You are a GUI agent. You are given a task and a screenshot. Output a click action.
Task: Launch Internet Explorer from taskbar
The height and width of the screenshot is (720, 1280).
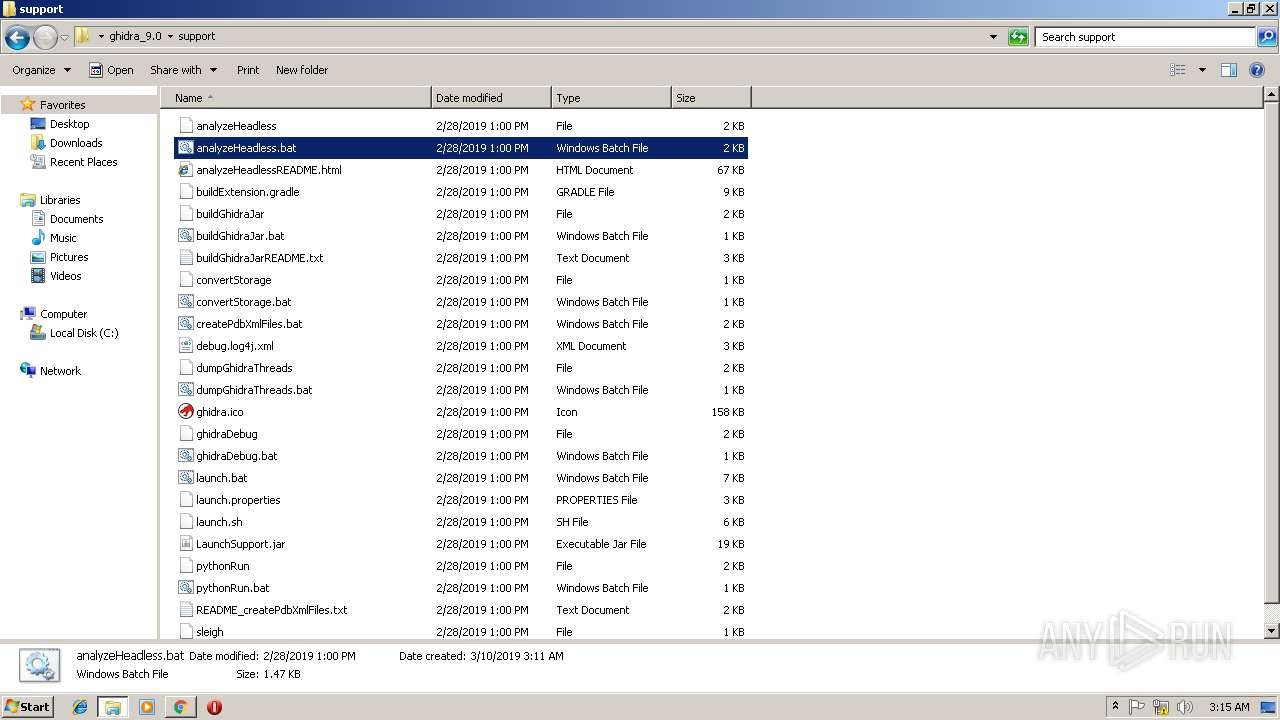[x=80, y=707]
